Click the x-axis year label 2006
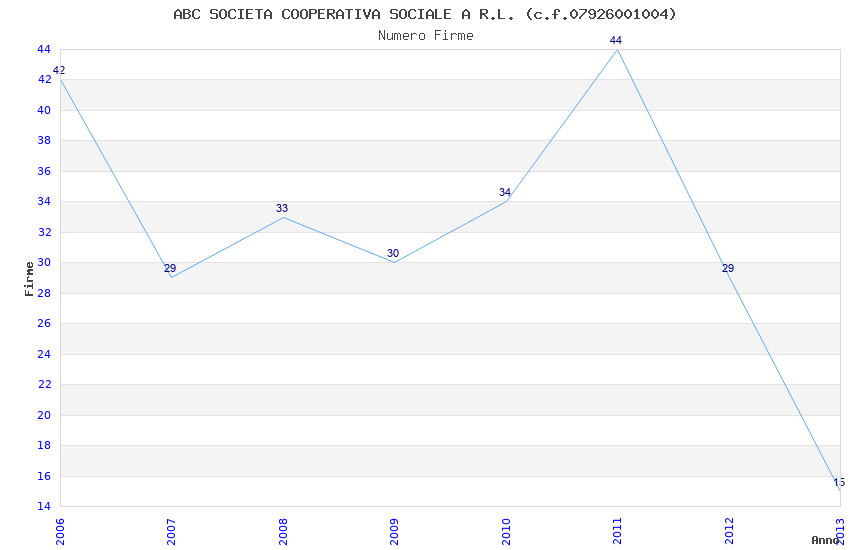 pyautogui.click(x=60, y=531)
